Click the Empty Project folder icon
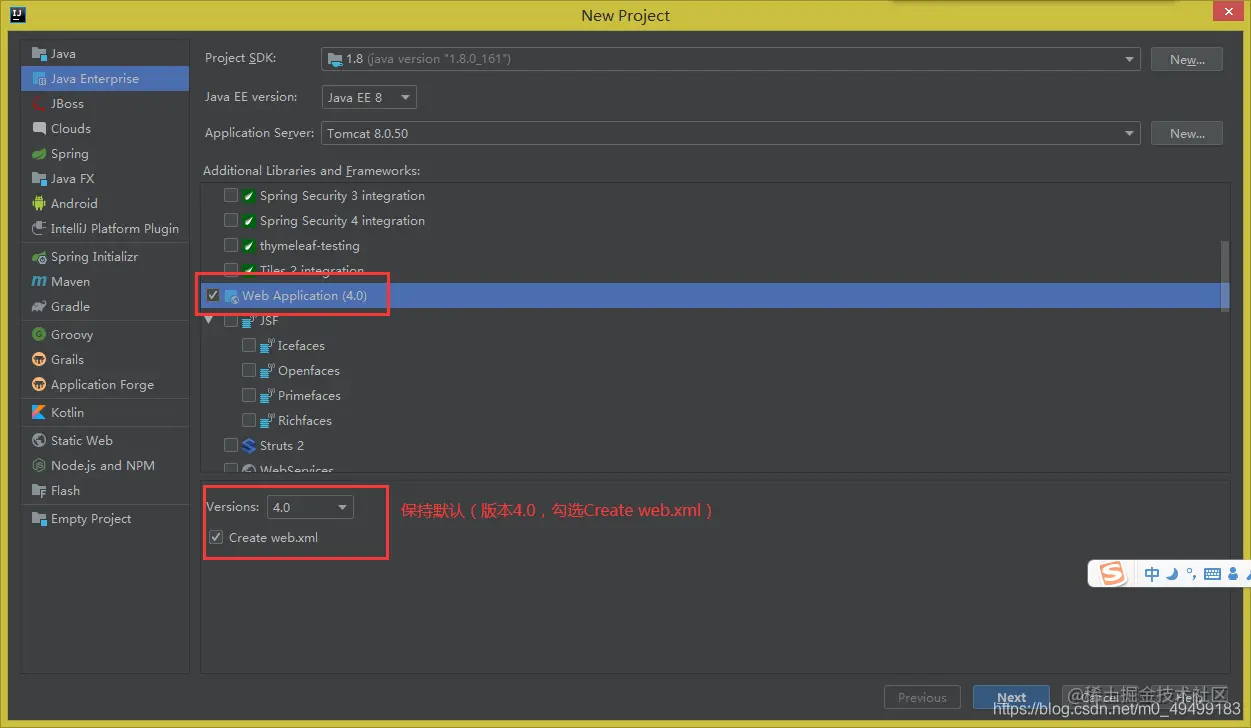This screenshot has width=1251, height=728. click(39, 519)
